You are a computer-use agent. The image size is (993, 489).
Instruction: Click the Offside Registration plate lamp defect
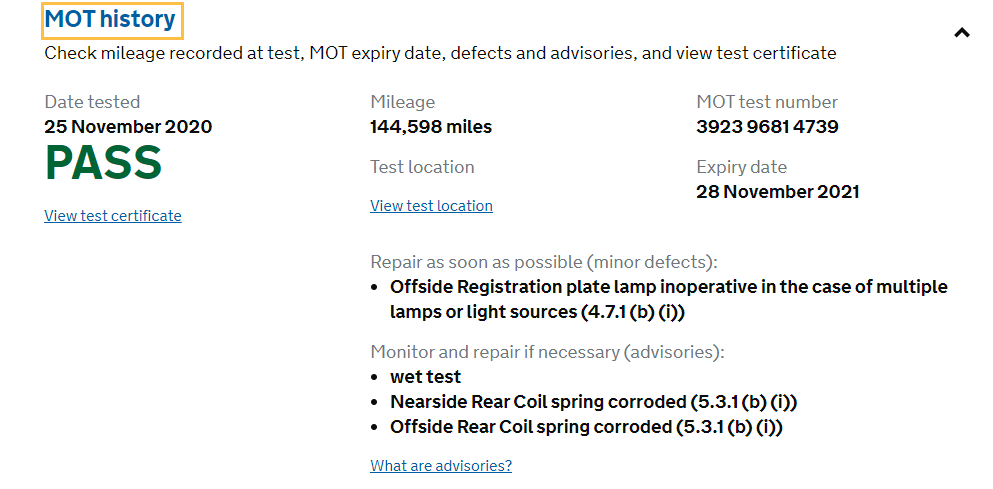(x=668, y=299)
